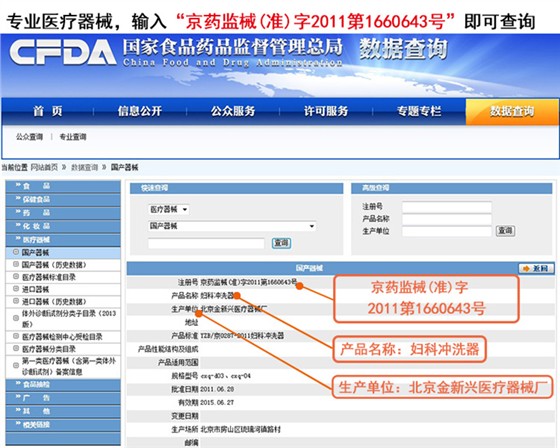This screenshot has width=560, height=448.
Task: Select the 国产器械 sidebar item
Action: click(63, 253)
